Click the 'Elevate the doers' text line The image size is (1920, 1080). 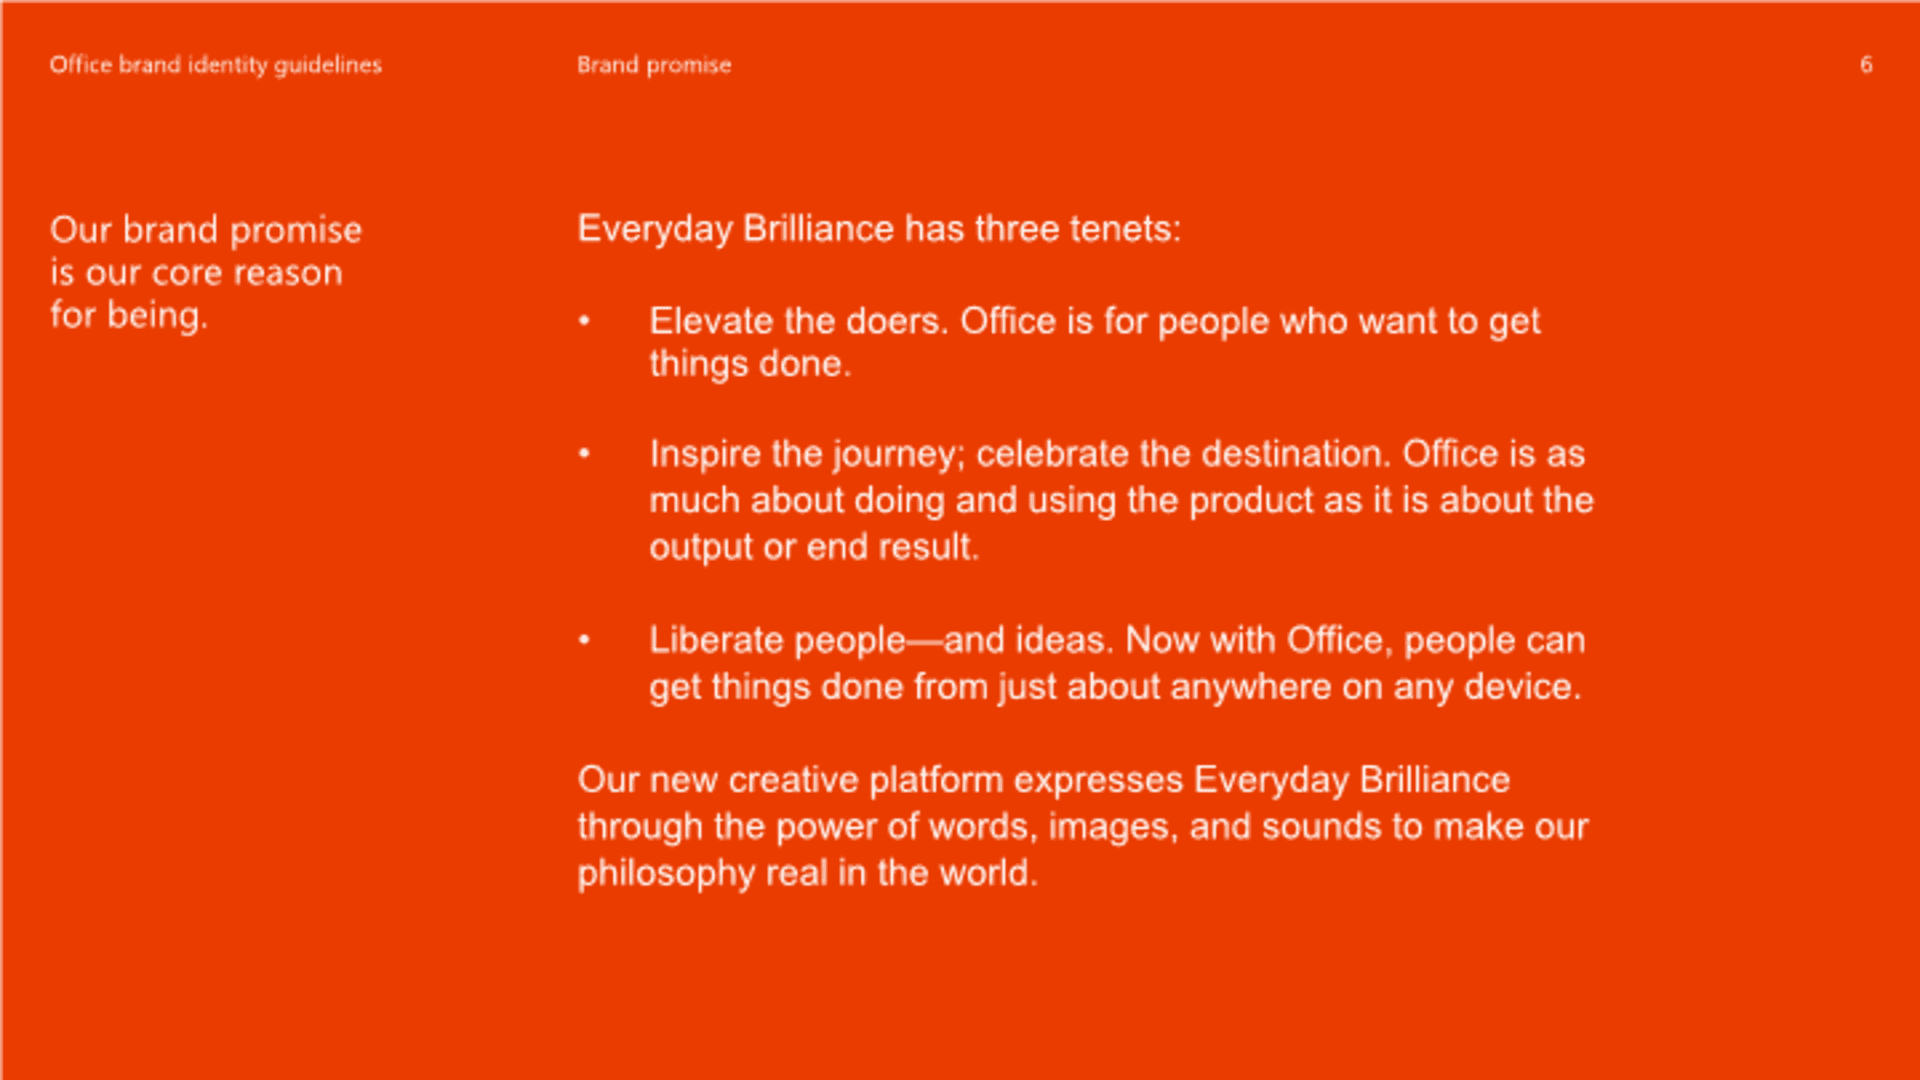click(1095, 321)
